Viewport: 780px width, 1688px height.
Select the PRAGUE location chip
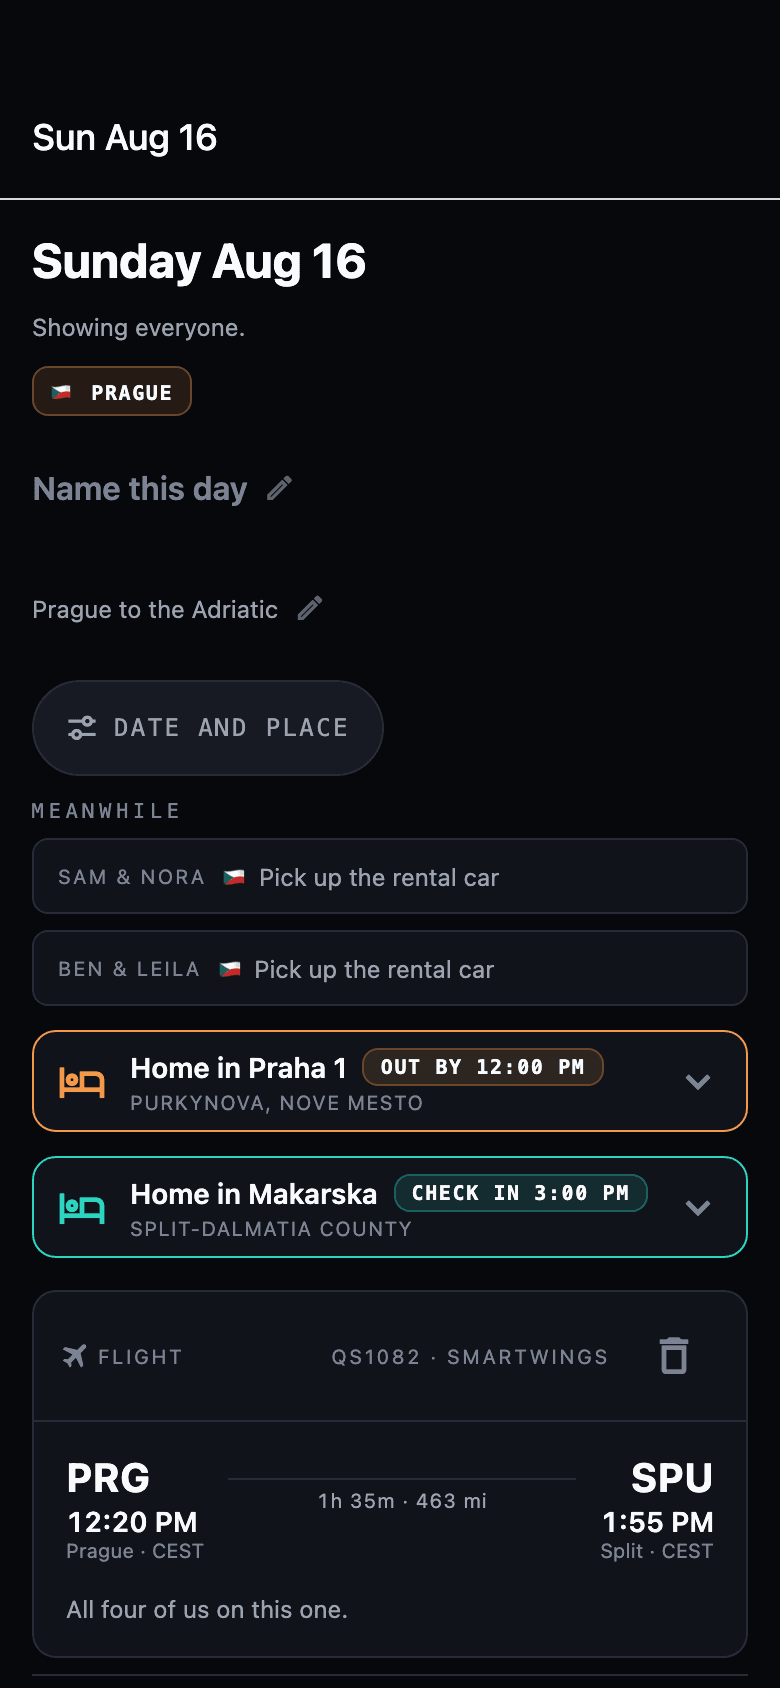tap(112, 391)
